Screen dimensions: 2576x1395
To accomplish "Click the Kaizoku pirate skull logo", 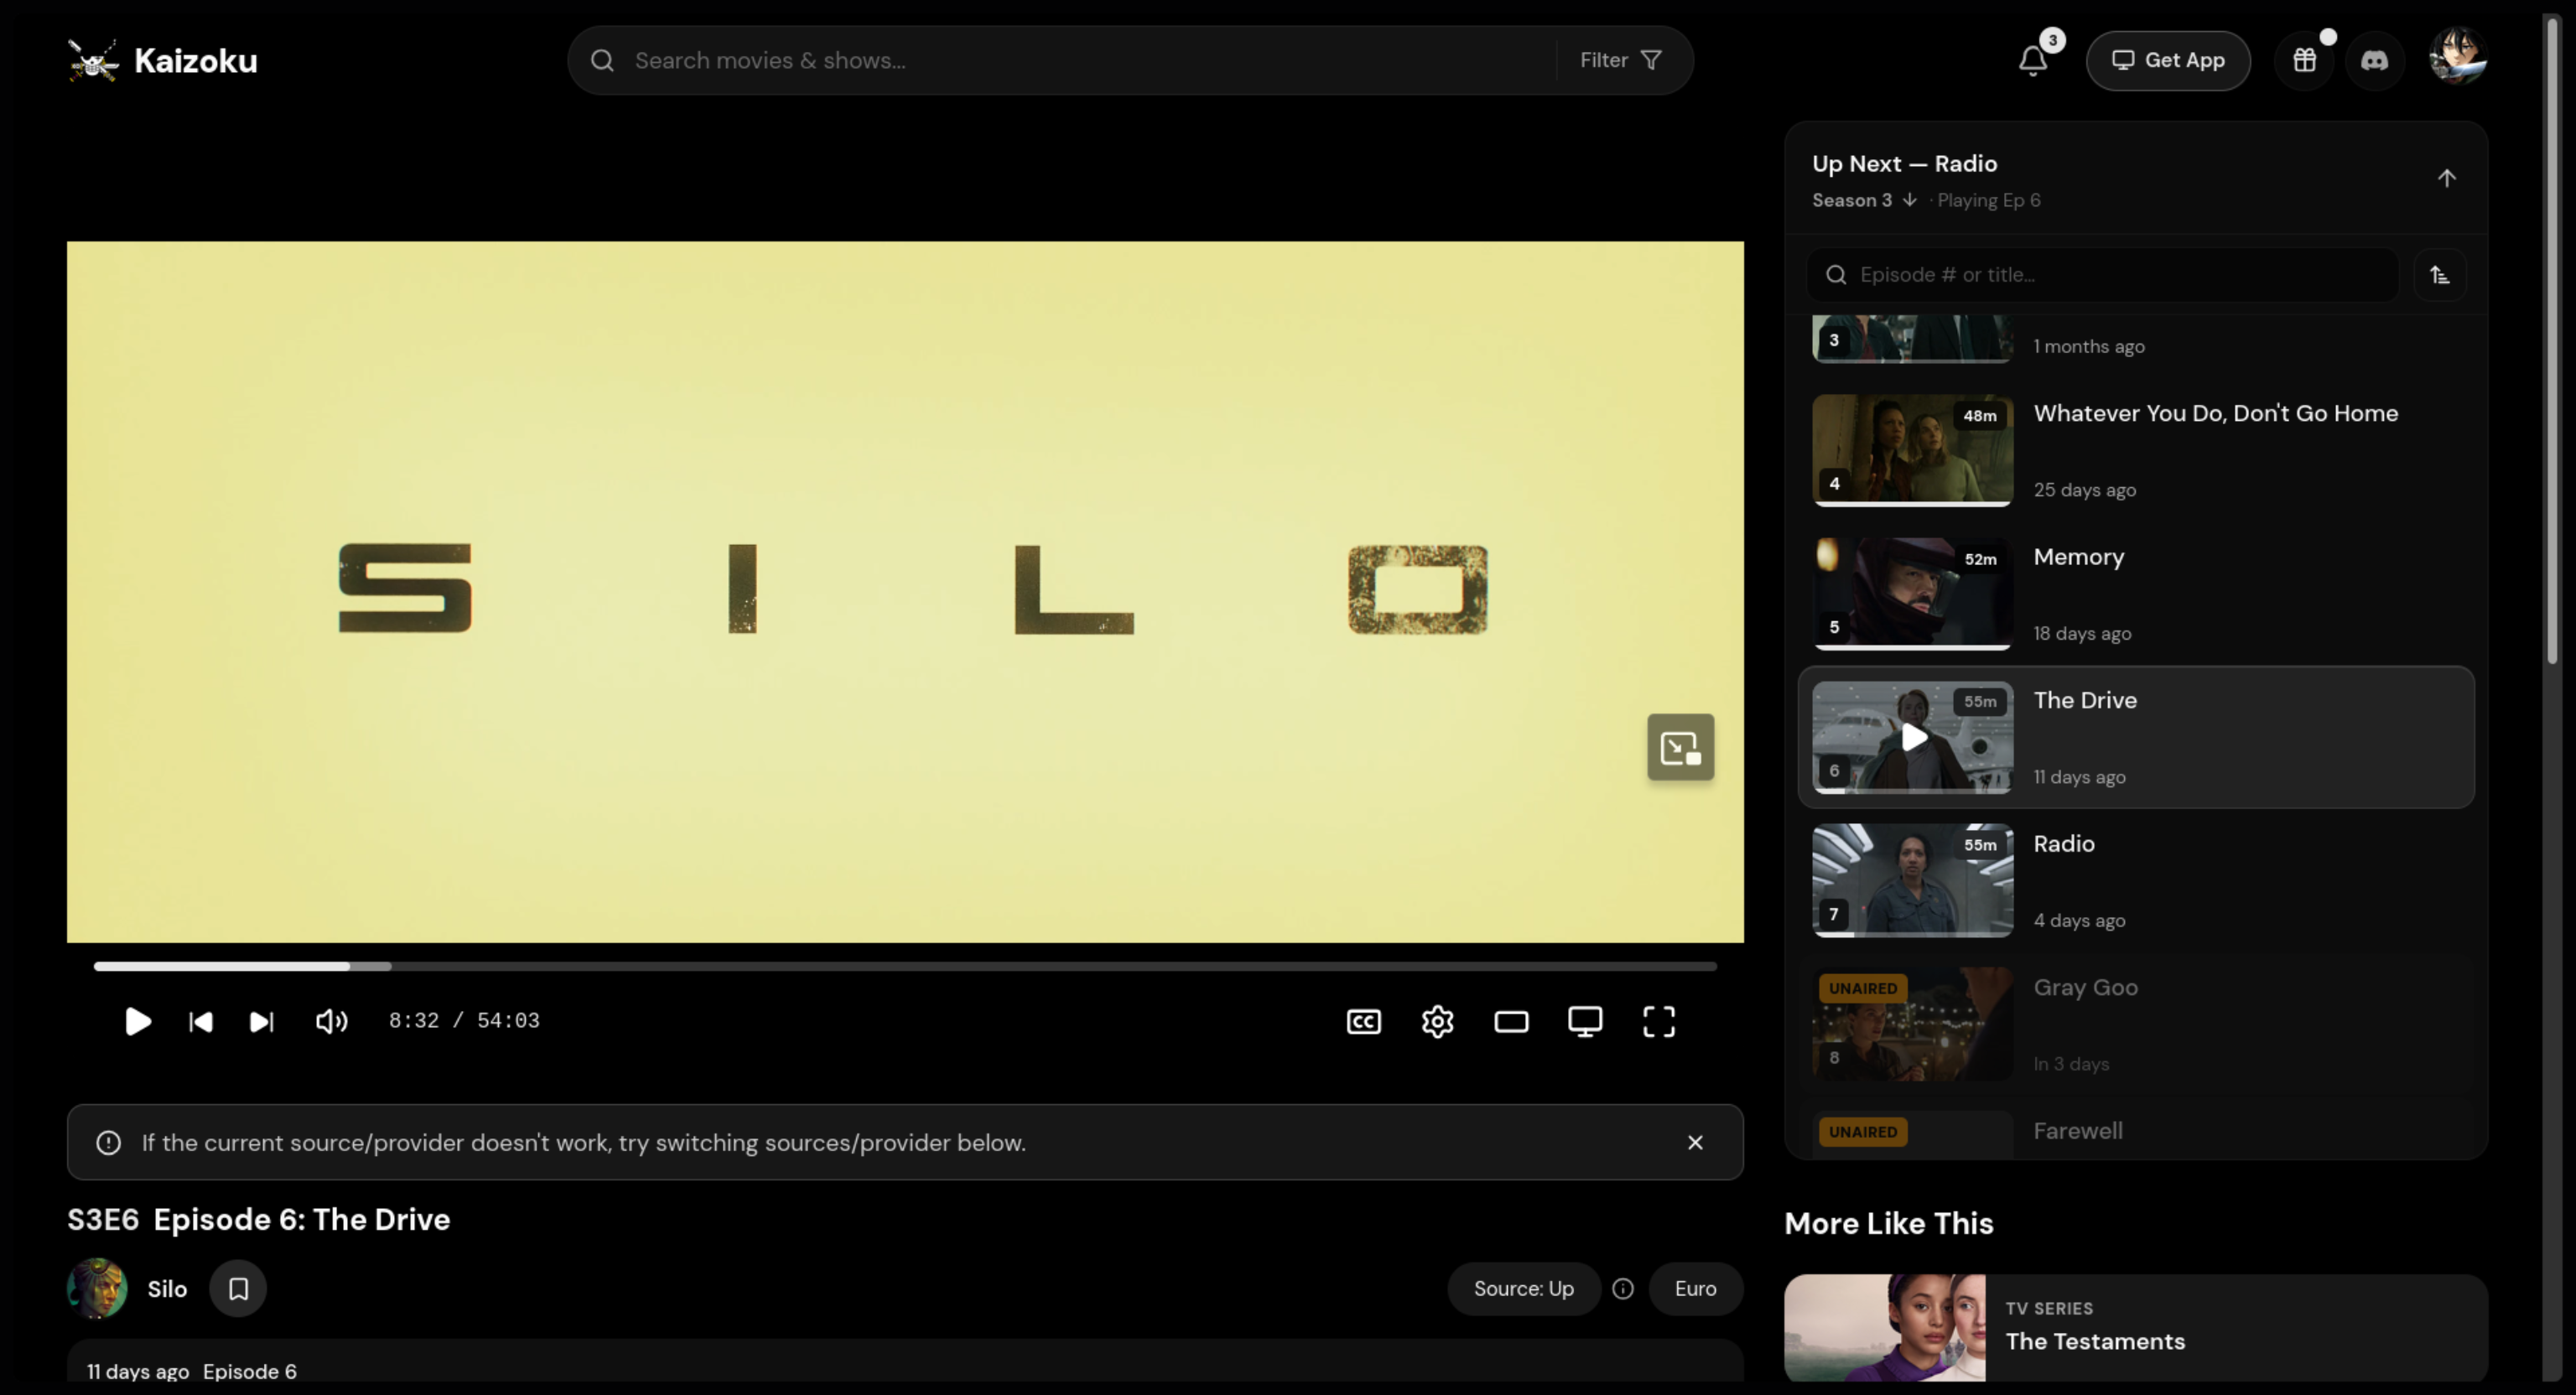I will pos(93,61).
